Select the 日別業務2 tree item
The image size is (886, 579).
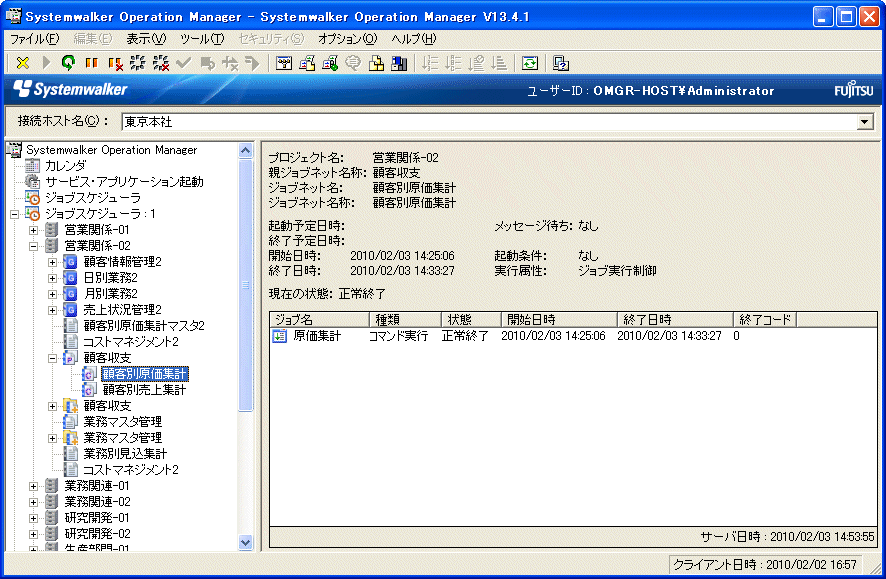[x=110, y=278]
